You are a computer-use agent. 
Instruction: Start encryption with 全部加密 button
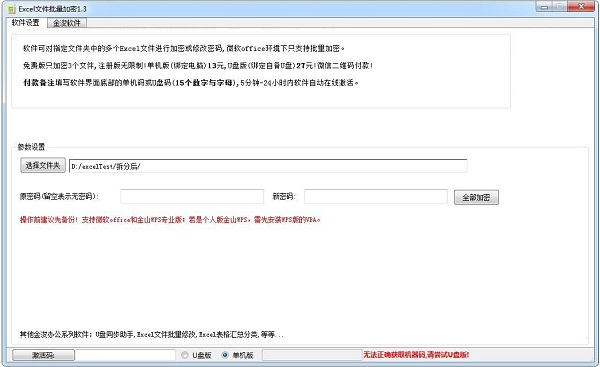click(476, 197)
